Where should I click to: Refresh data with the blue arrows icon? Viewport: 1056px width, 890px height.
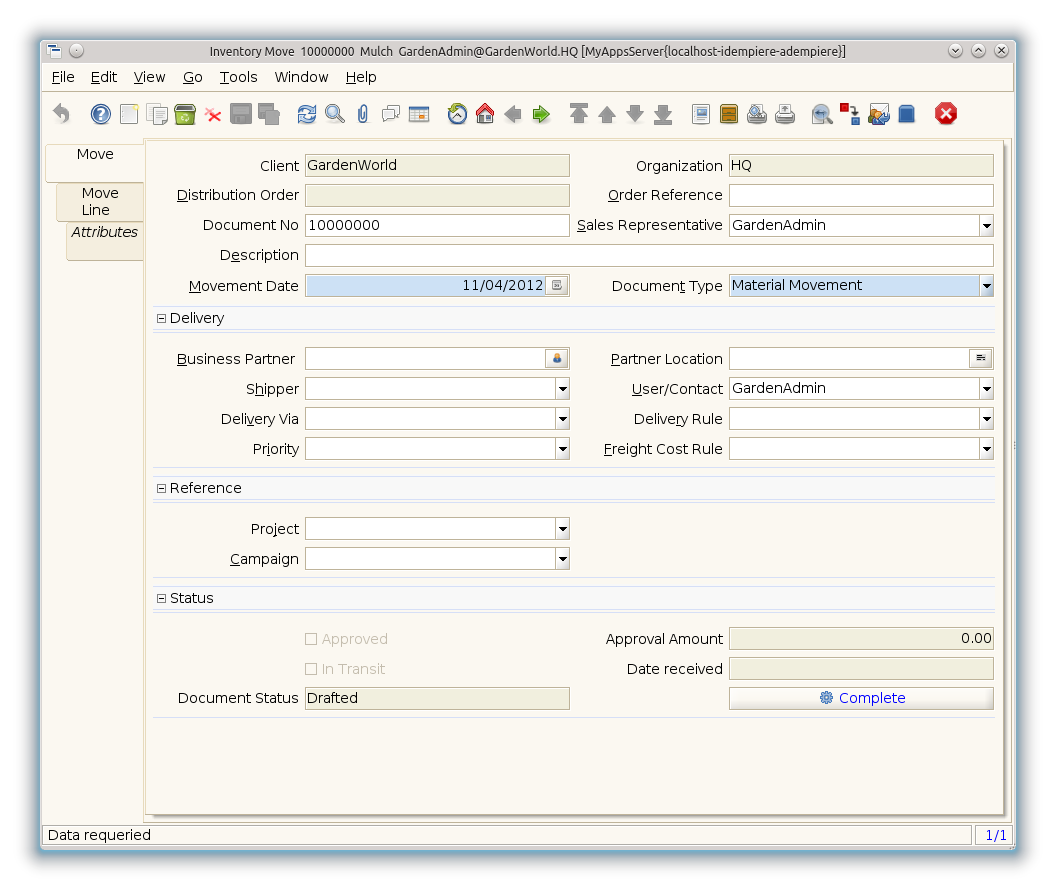(307, 115)
